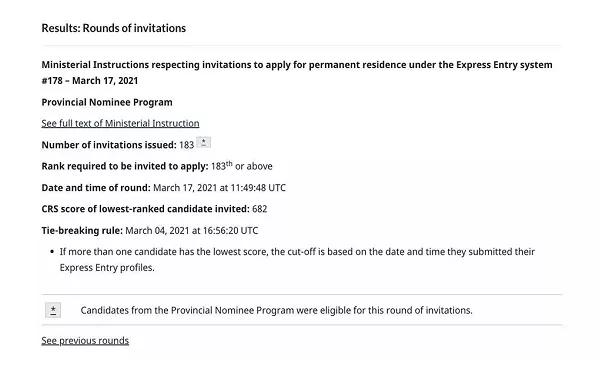Click the Rank required to be invited label
This screenshot has height=373, width=611.
click(x=125, y=166)
